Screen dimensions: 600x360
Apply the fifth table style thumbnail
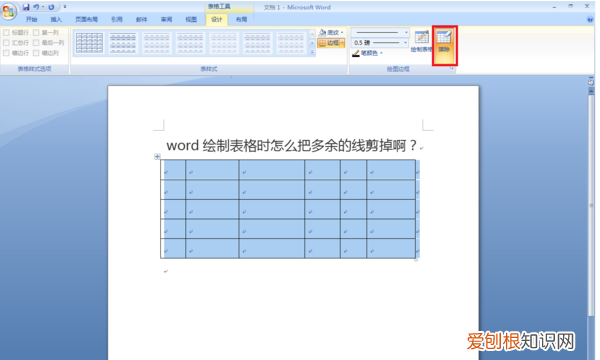pyautogui.click(x=224, y=42)
